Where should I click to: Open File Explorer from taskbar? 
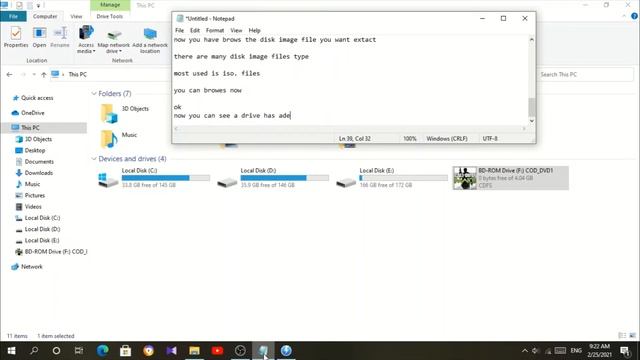194,351
